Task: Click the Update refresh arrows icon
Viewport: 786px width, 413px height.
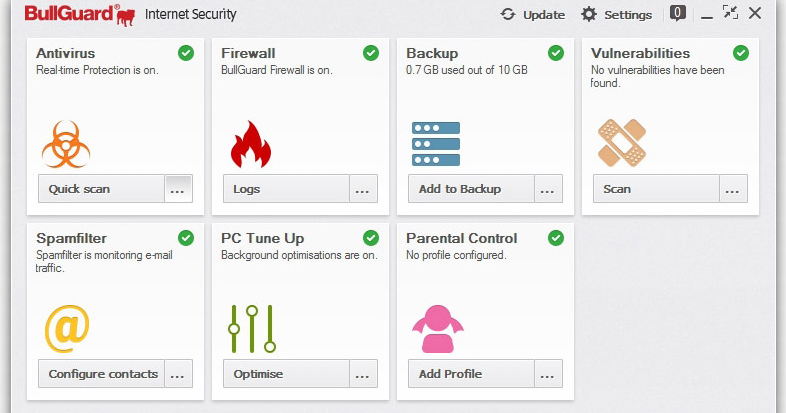Action: [x=508, y=14]
